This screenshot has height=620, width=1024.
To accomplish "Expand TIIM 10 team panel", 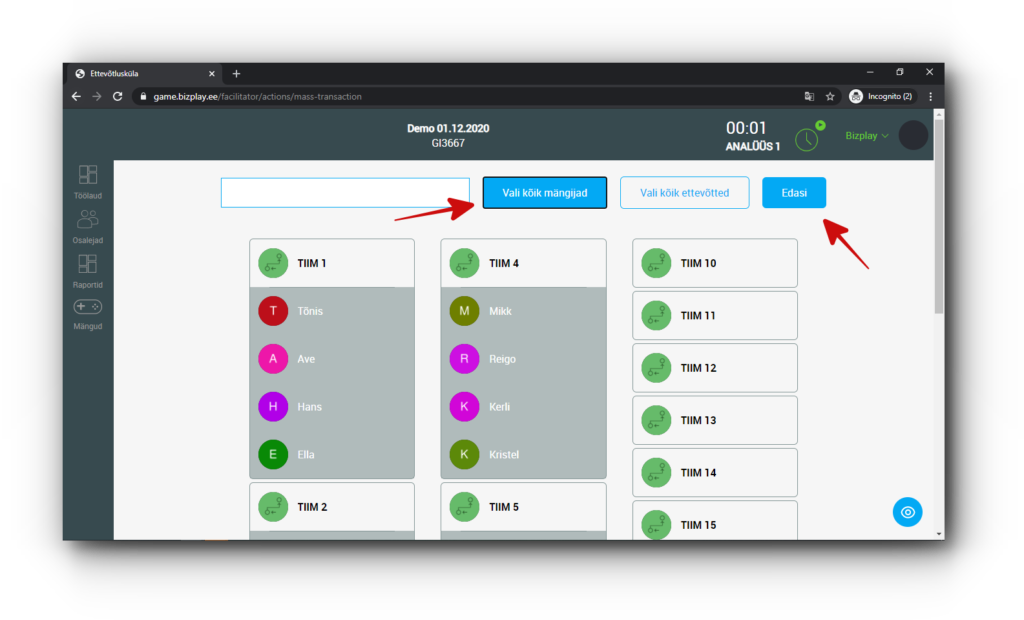I will pos(714,263).
